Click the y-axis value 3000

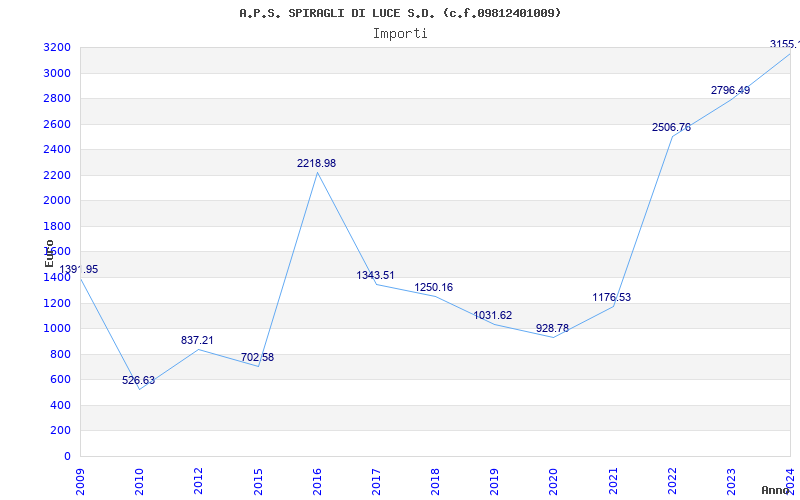[57, 73]
